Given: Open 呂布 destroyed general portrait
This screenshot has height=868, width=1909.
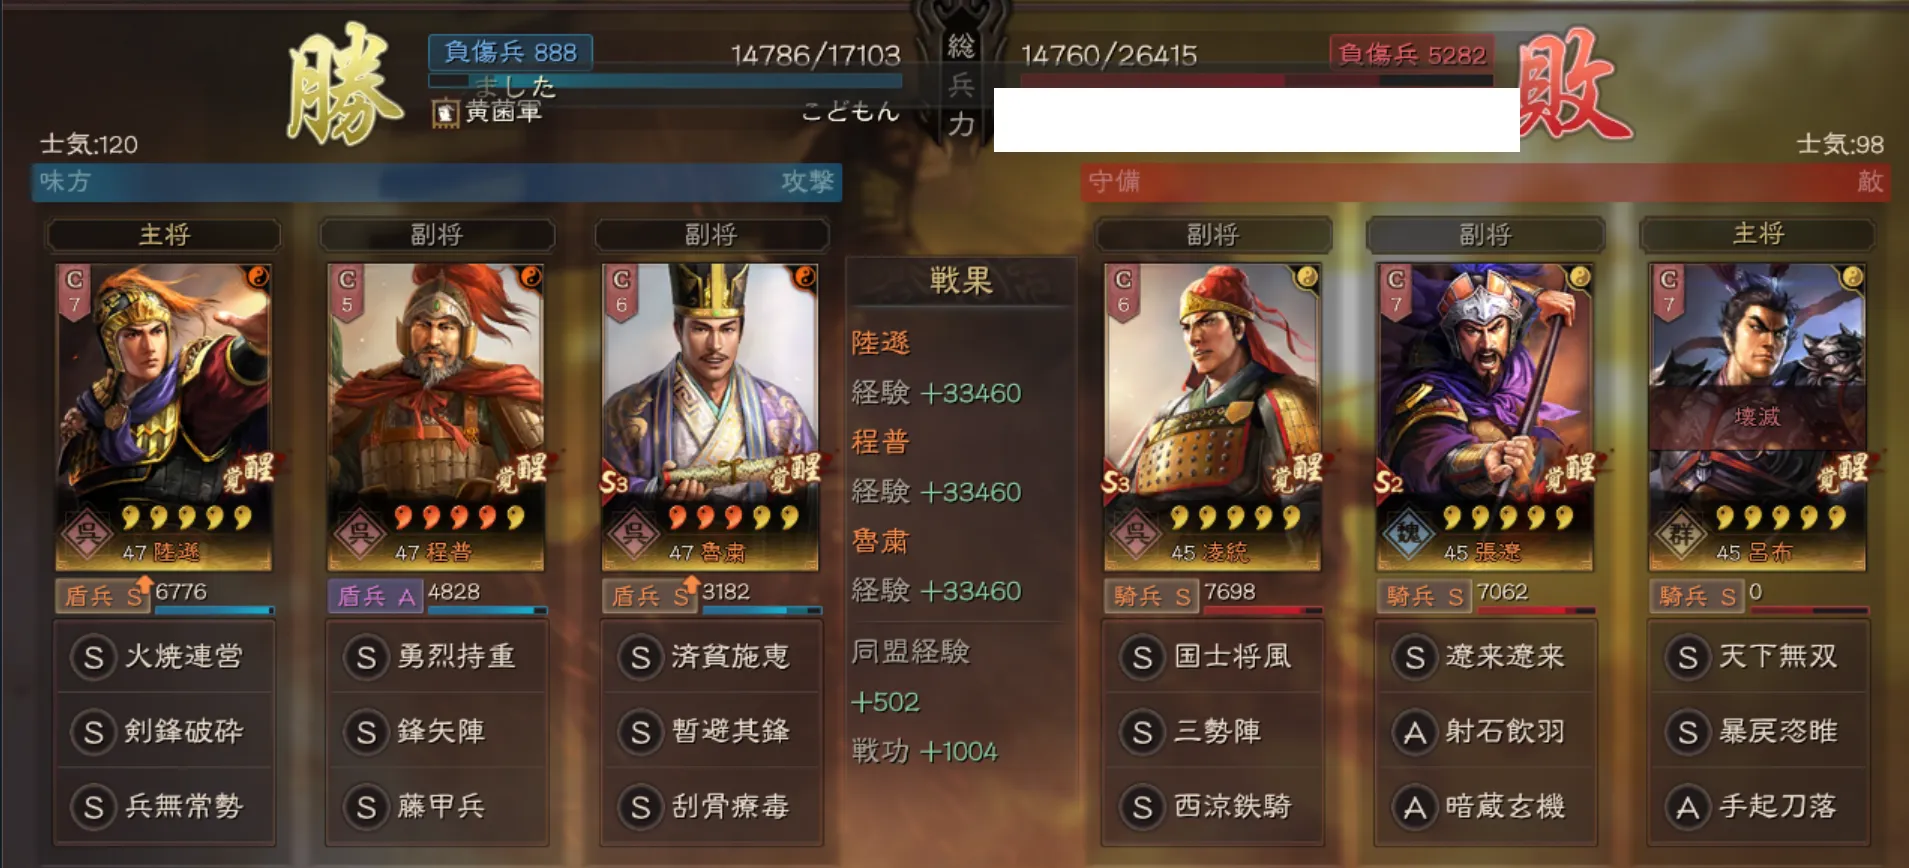Looking at the screenshot, I should 1757,417.
